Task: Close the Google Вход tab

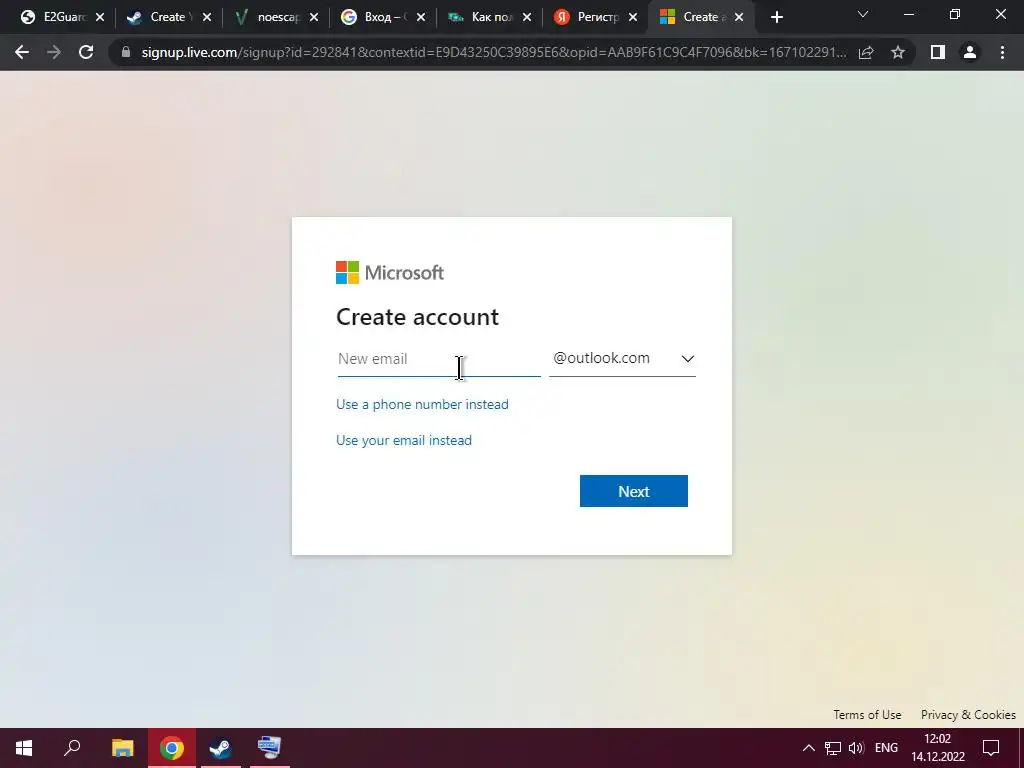Action: point(421,18)
